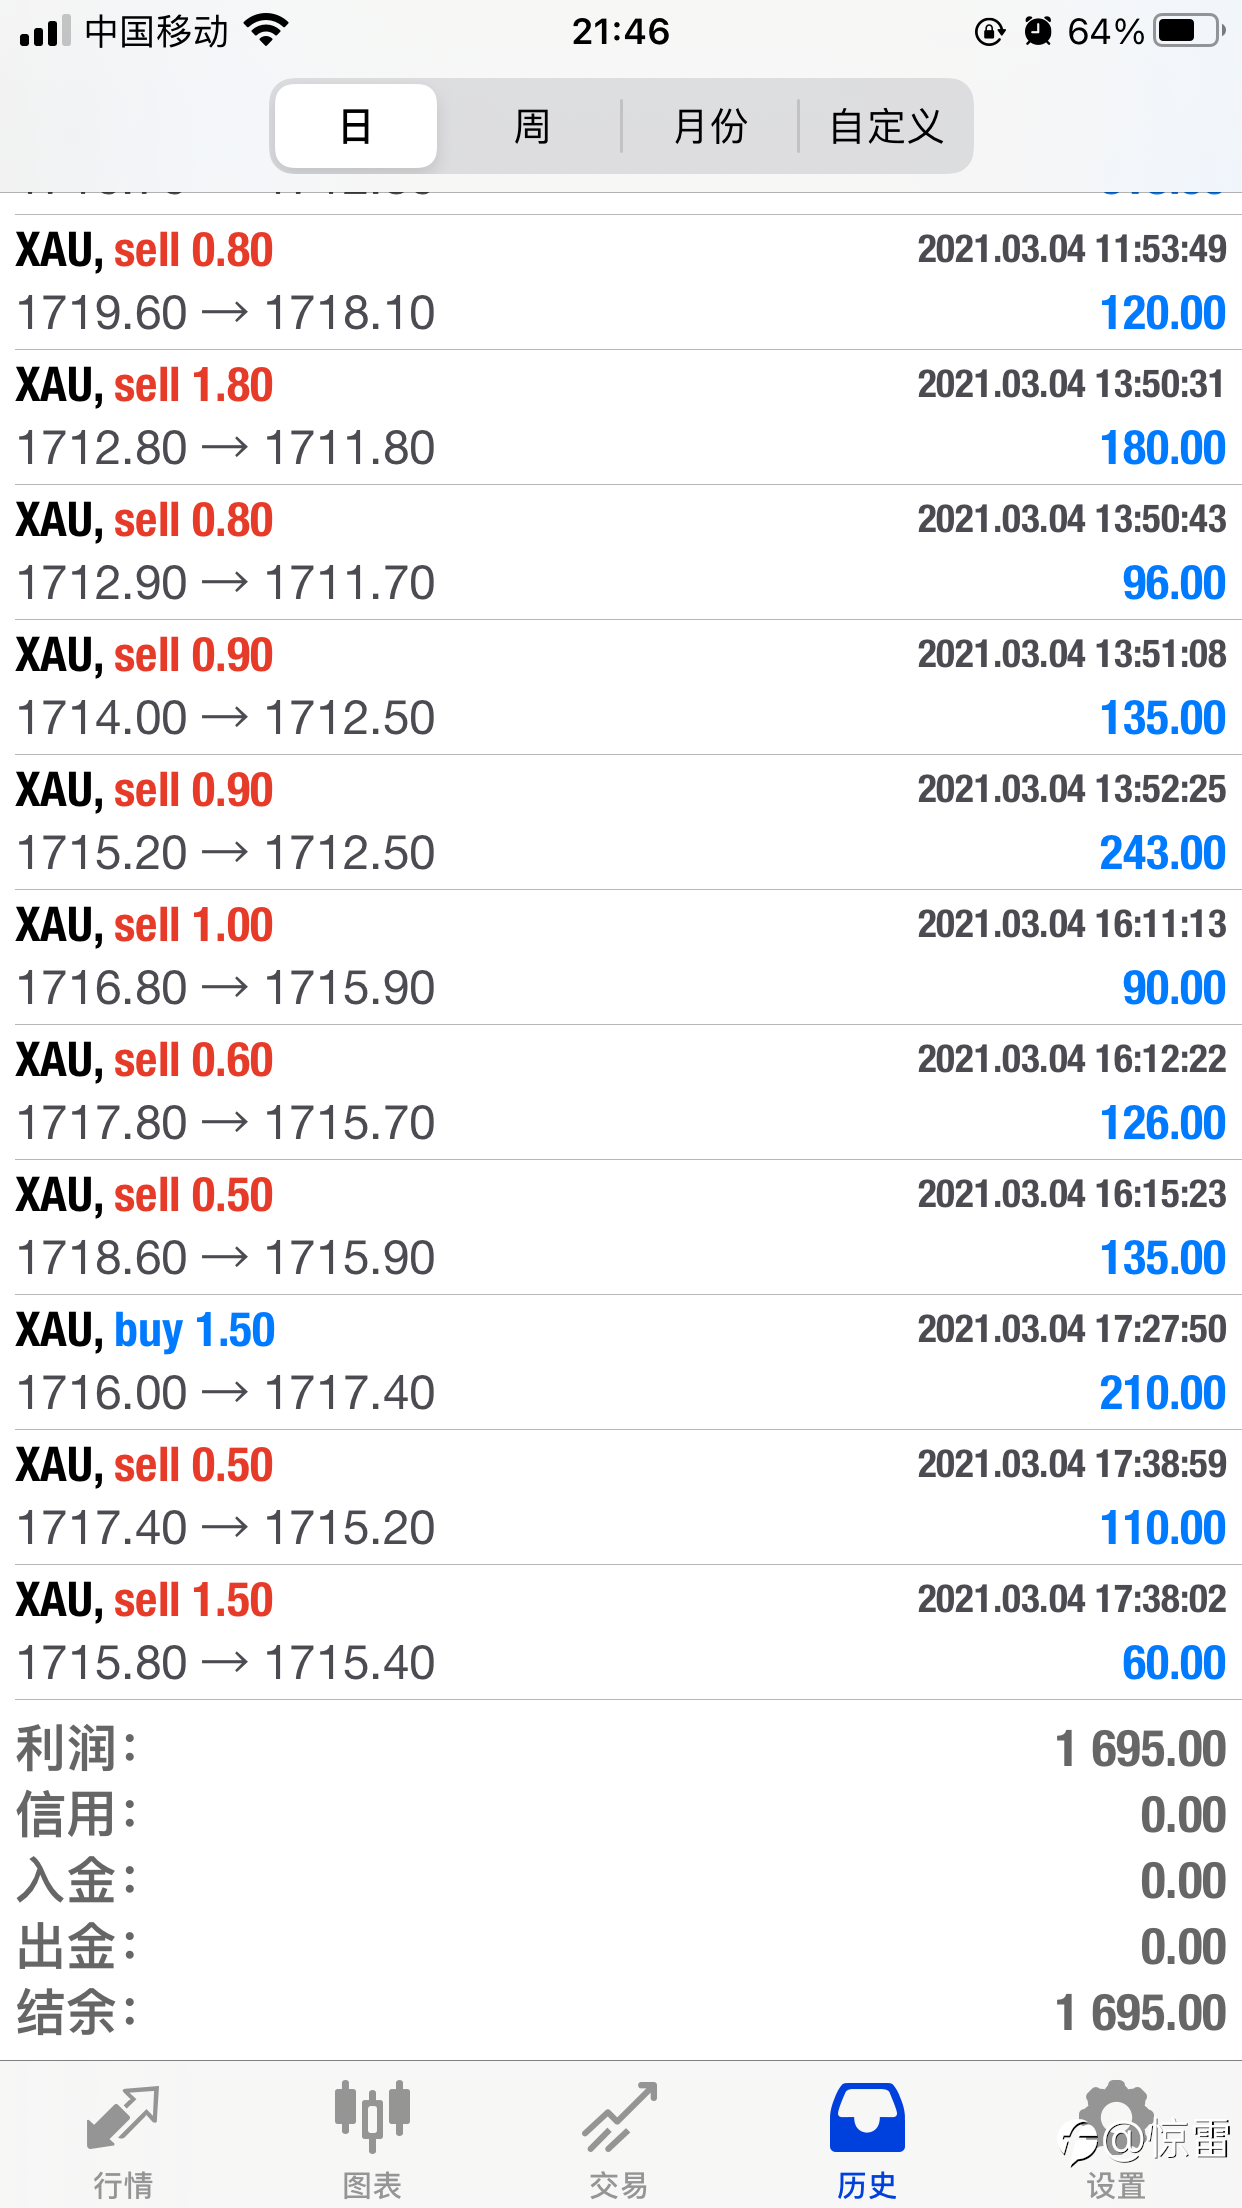Image resolution: width=1242 pixels, height=2208 pixels.
Task: Tap the Balance (结余) summary row
Action: 620,2013
